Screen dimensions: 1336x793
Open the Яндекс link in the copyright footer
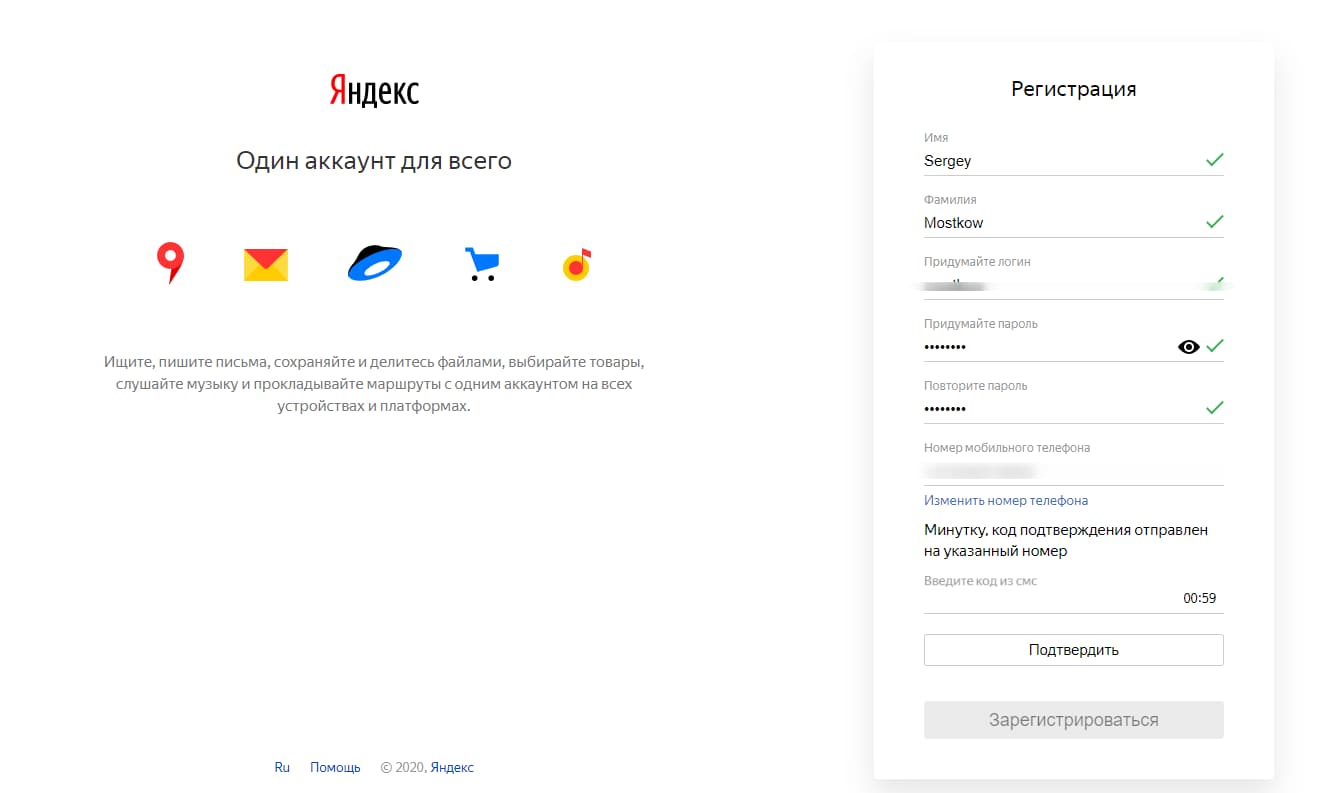click(452, 767)
